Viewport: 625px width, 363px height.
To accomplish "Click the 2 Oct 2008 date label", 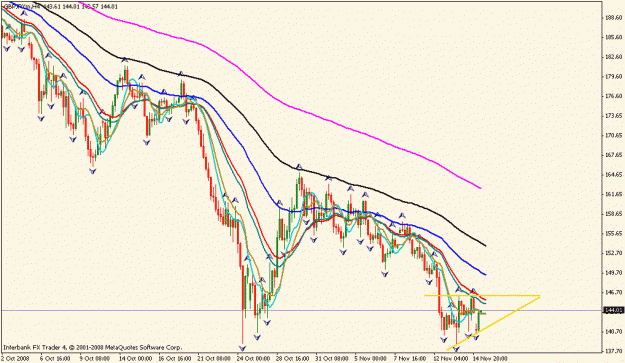I will click(15, 359).
